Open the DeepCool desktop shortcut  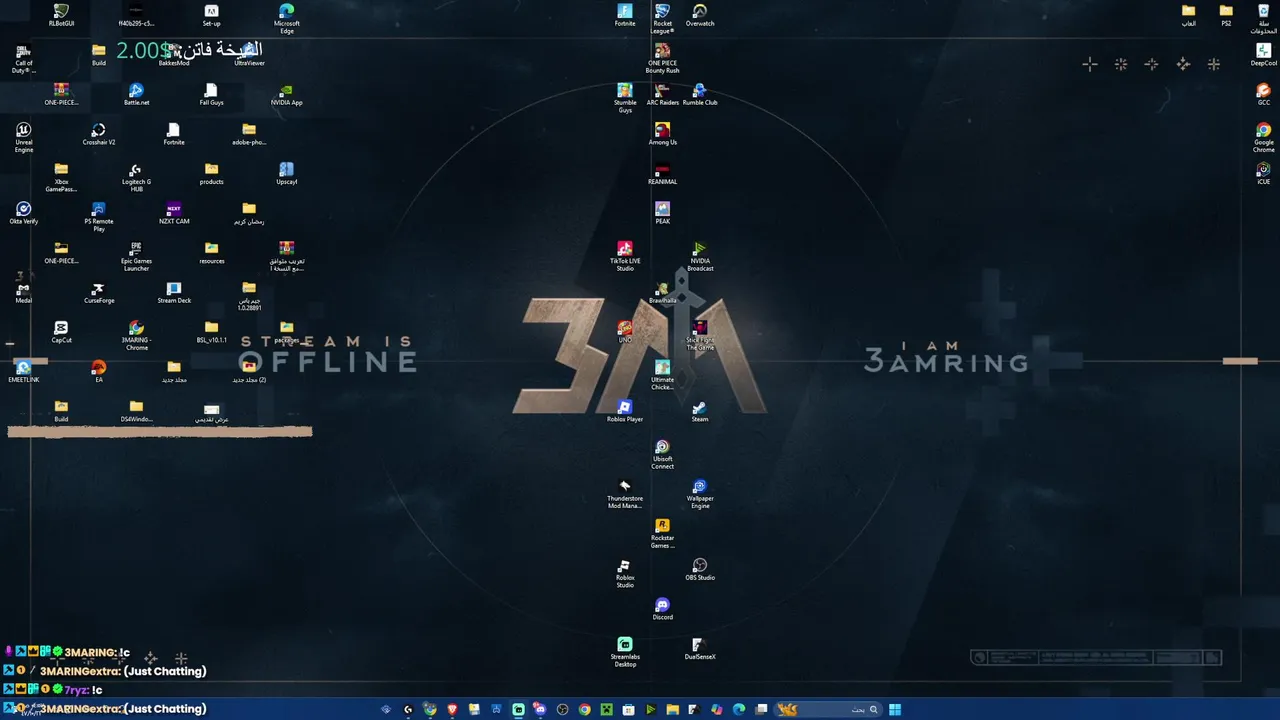pos(1264,55)
